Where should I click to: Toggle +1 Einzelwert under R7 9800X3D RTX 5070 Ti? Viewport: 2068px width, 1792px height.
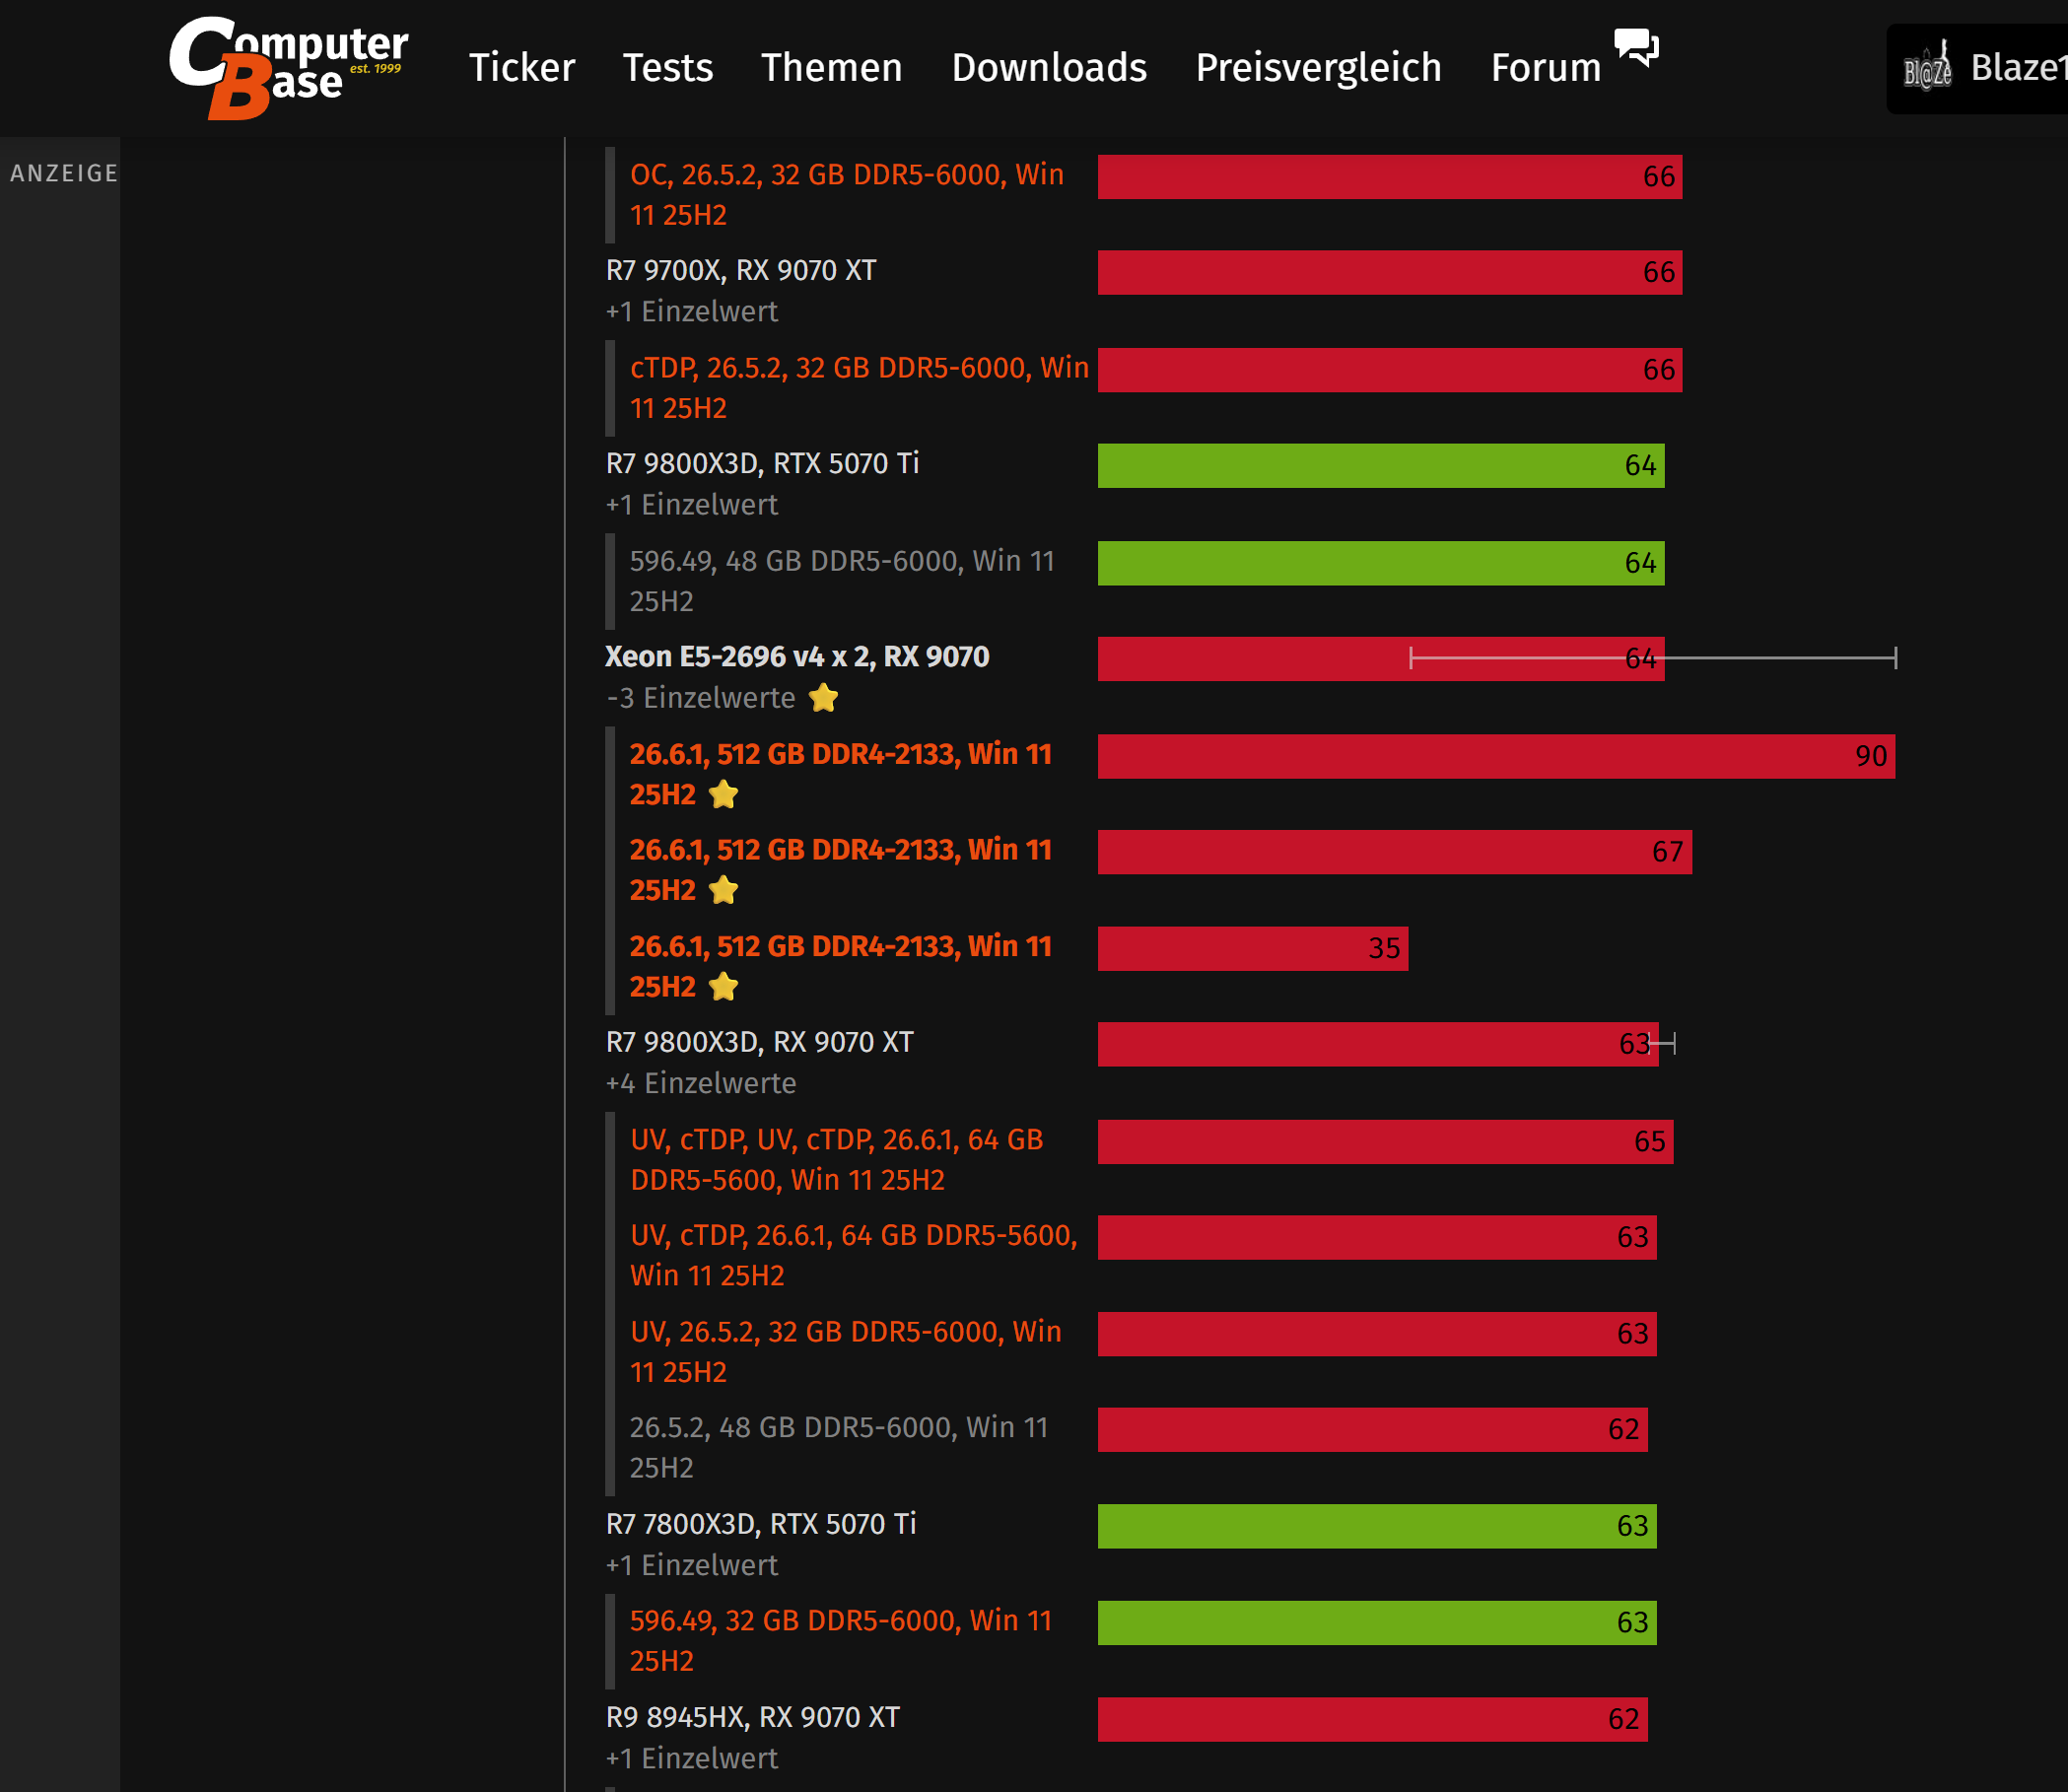[692, 504]
